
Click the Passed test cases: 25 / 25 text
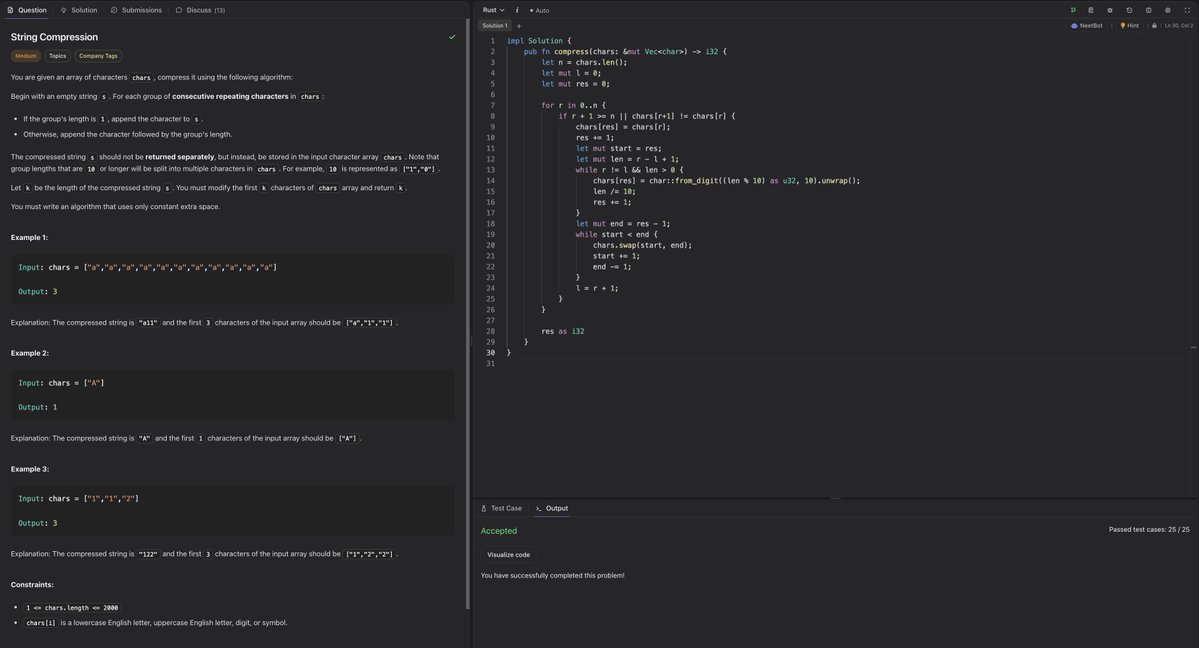1149,529
